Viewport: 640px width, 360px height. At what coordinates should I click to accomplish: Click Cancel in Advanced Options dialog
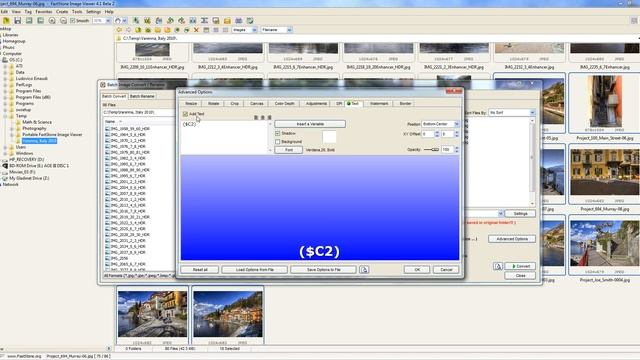[x=446, y=270]
